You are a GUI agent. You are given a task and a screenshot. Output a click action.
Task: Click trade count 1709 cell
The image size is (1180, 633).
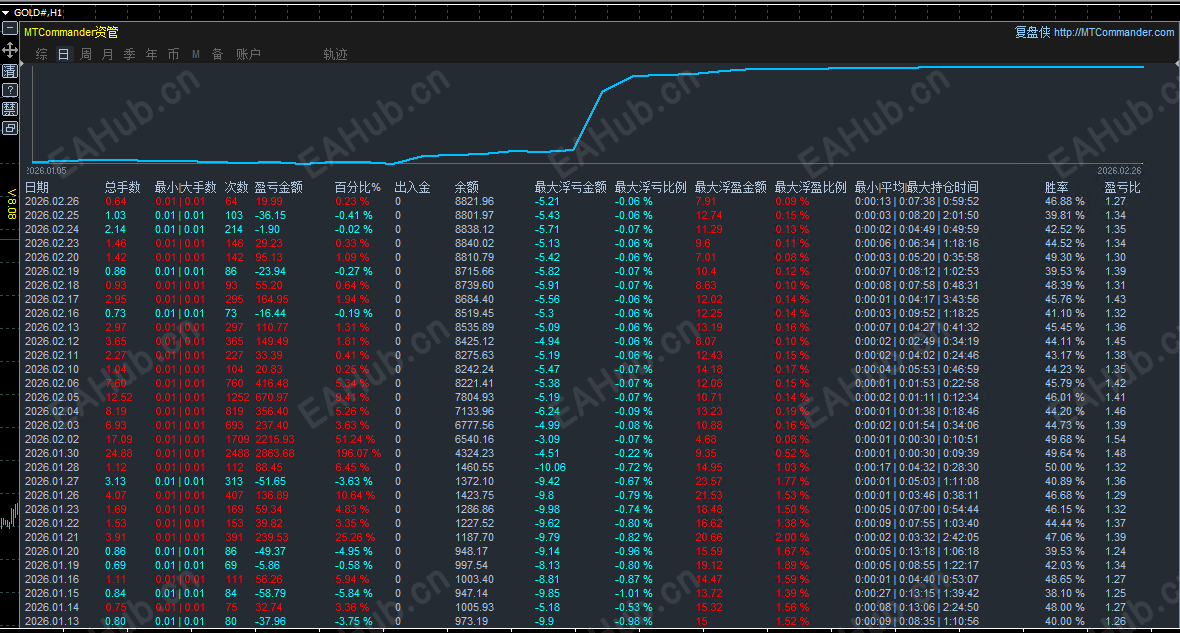point(237,440)
